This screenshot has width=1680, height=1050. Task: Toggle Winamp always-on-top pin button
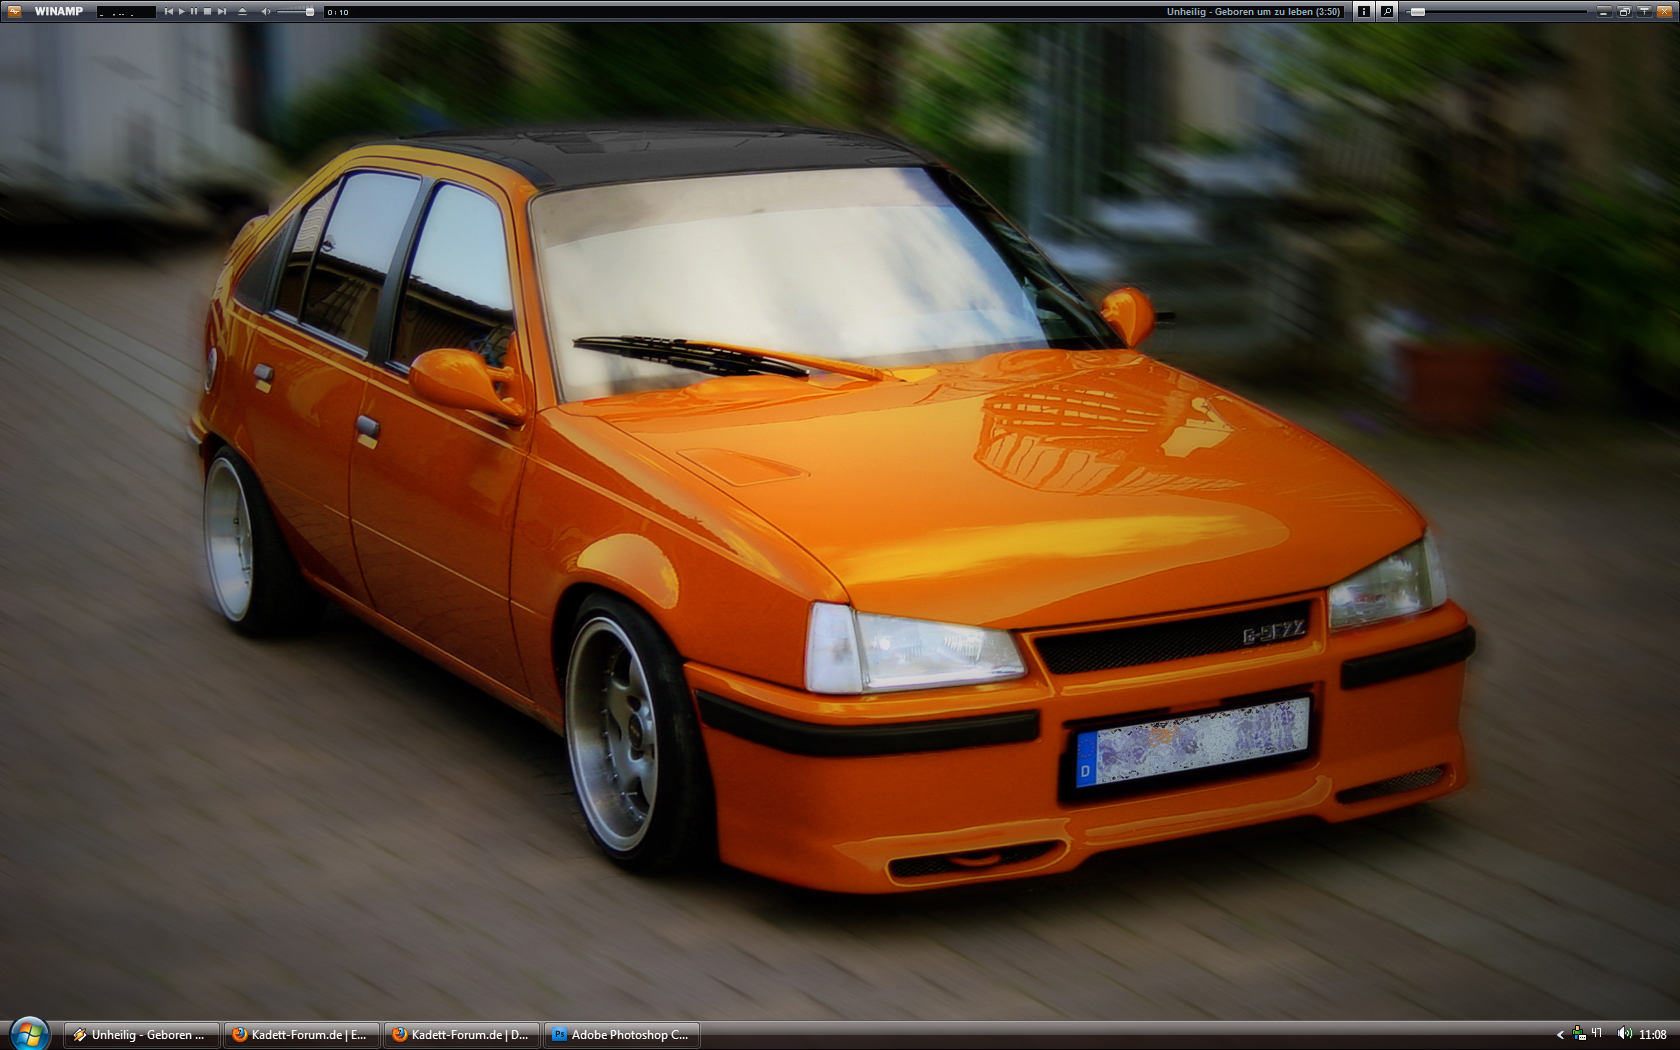1643,12
